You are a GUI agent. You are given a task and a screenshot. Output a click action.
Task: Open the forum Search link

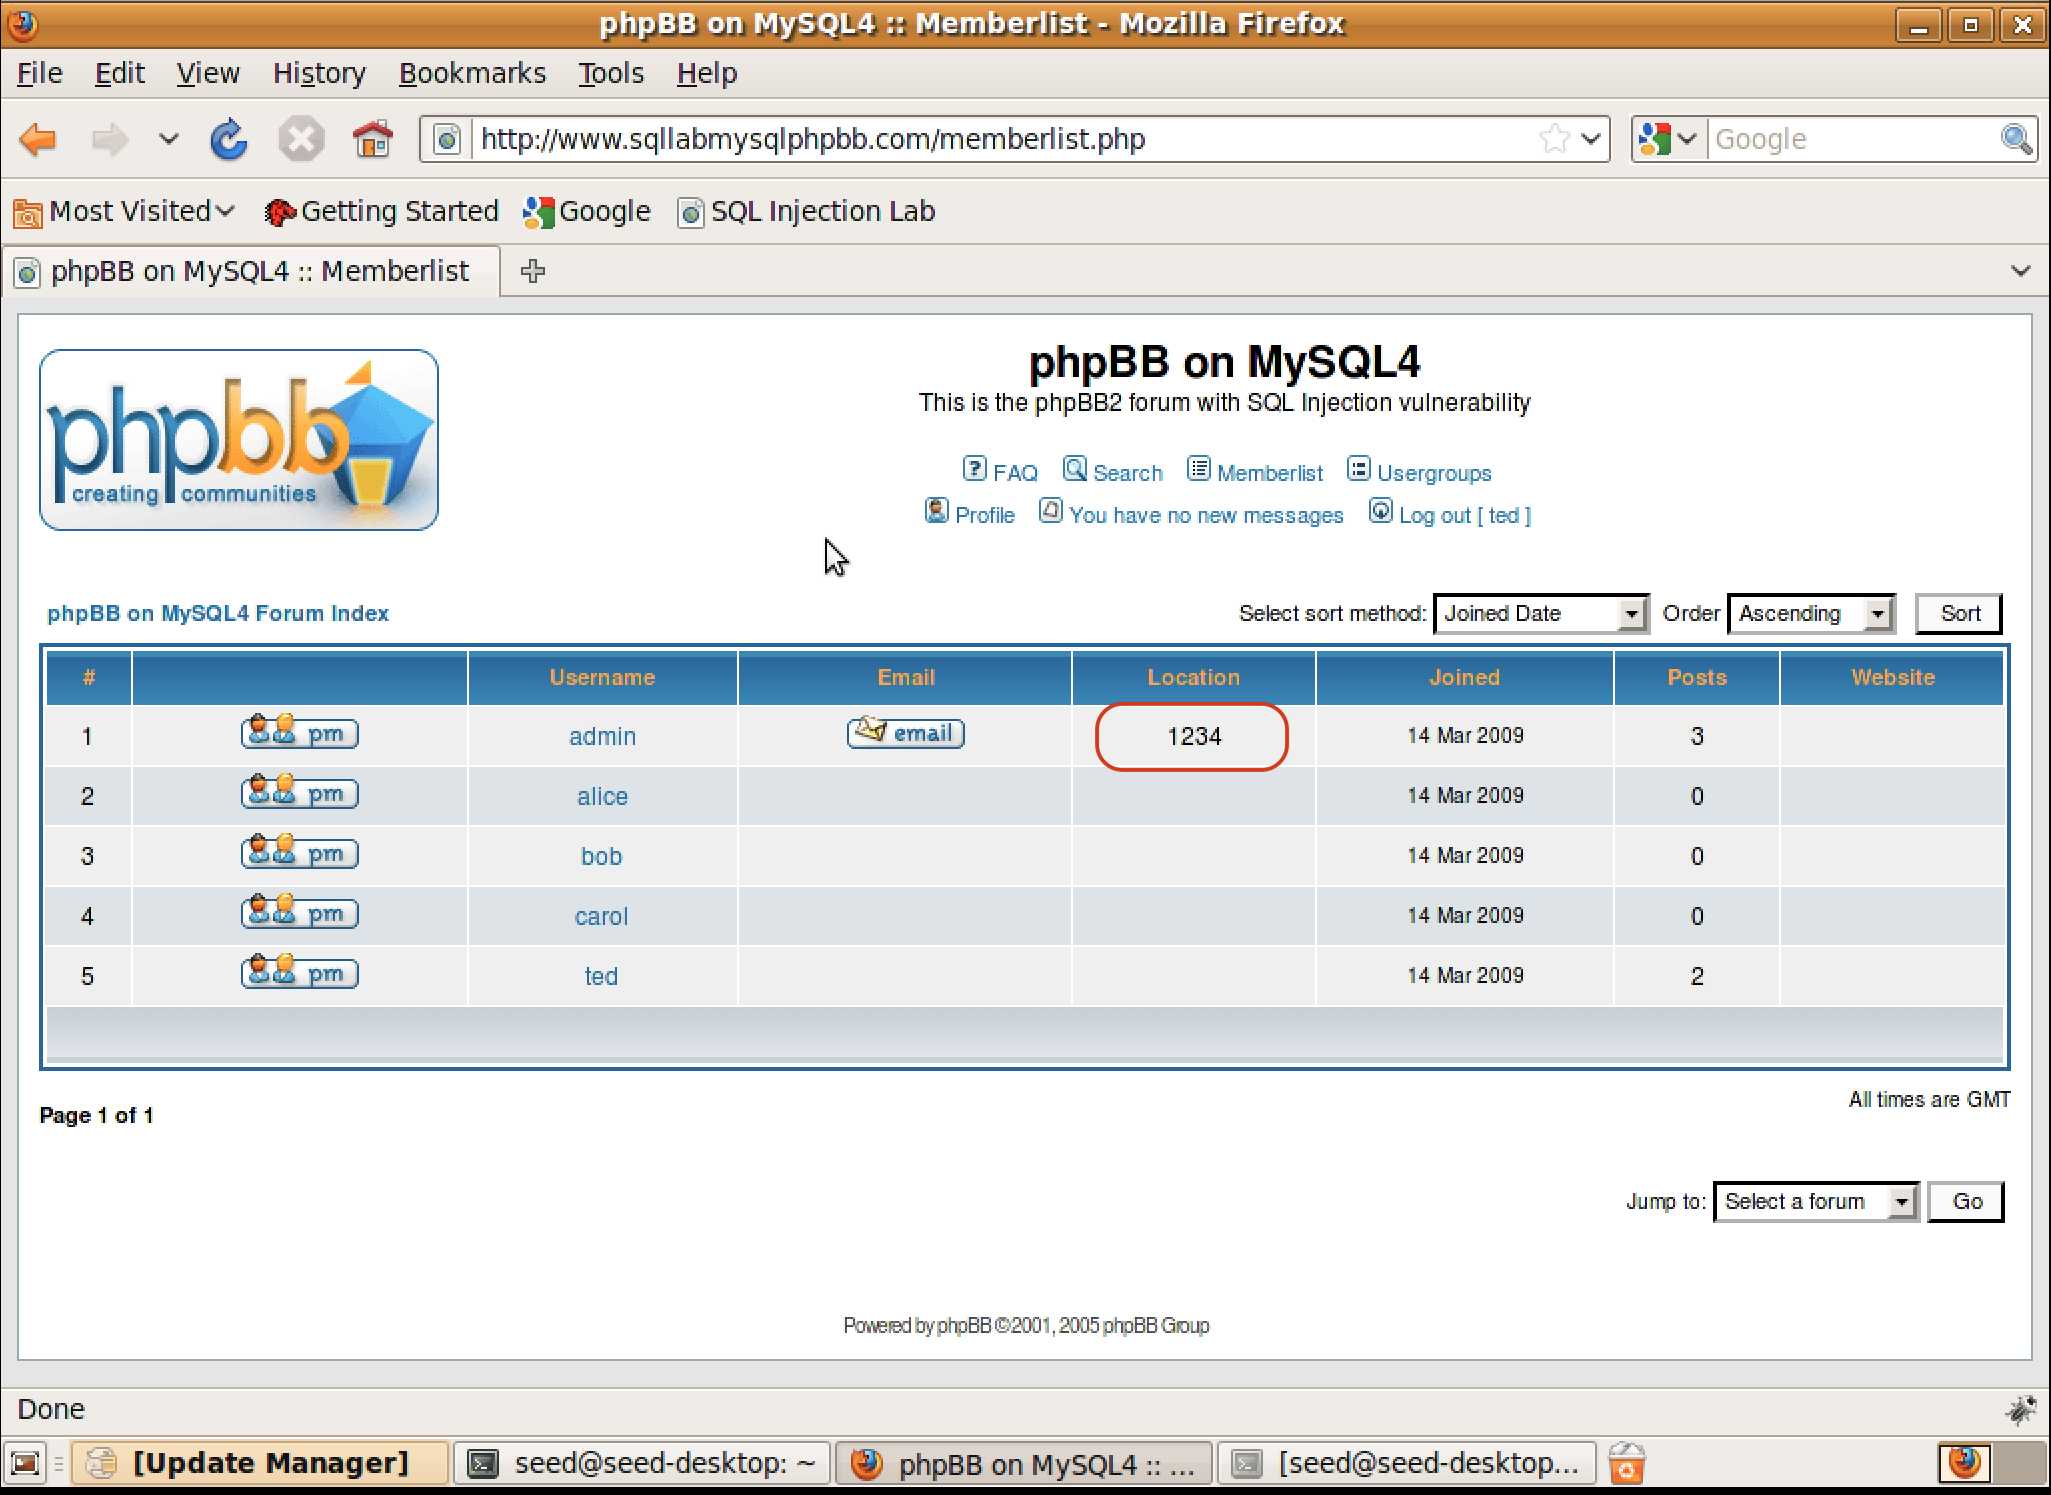1113,471
